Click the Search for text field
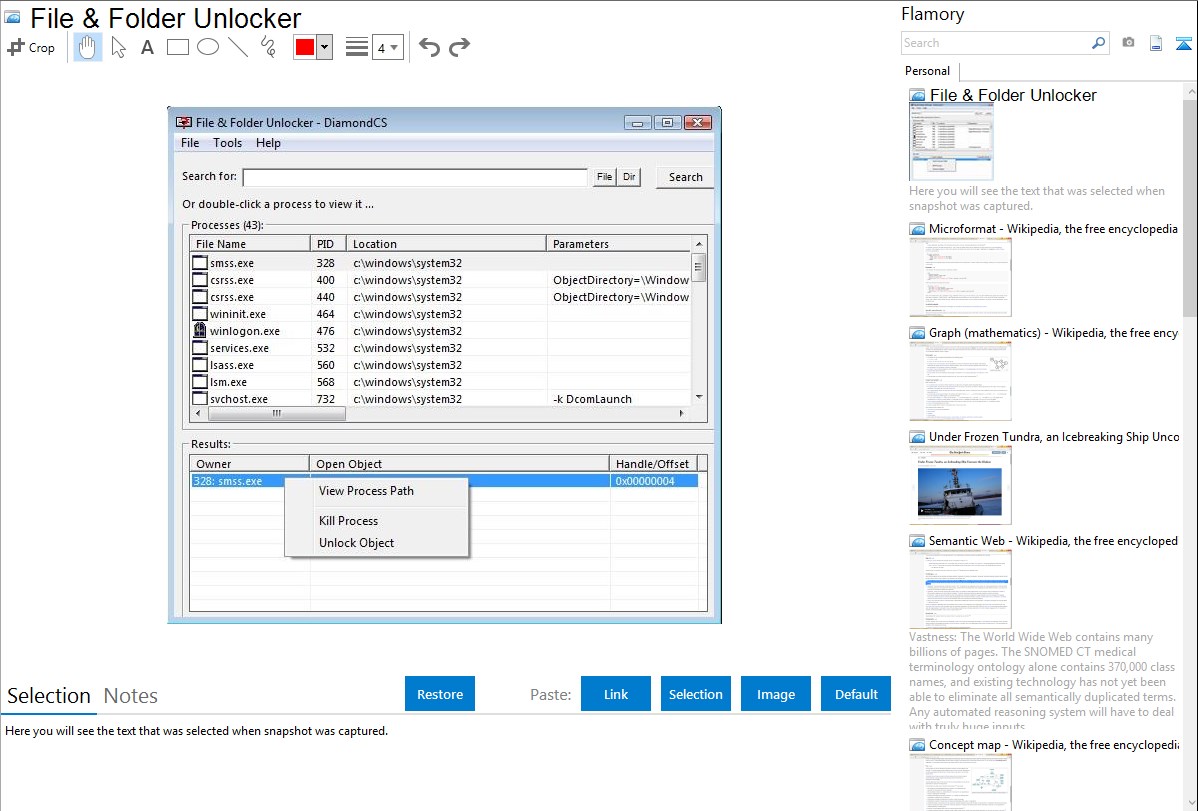 click(x=415, y=177)
